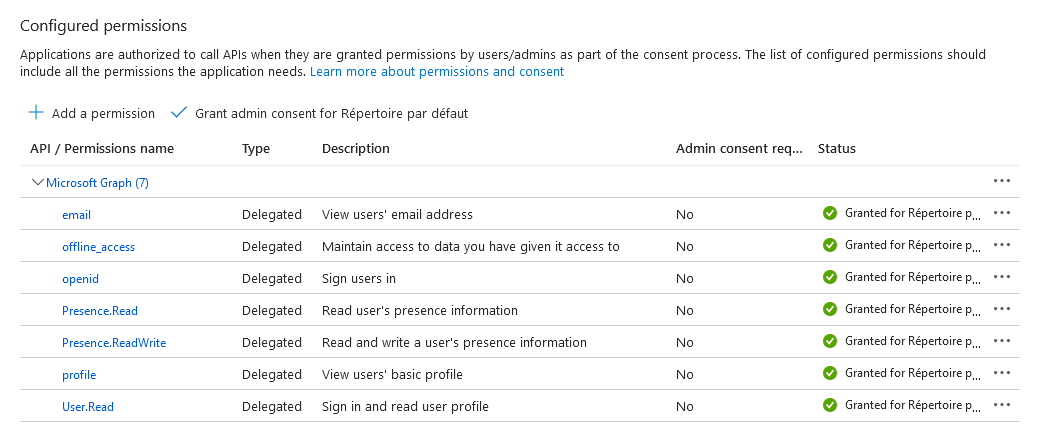Click the Microsoft Graph (7) API link
Image resolution: width=1041 pixels, height=442 pixels.
tap(98, 183)
